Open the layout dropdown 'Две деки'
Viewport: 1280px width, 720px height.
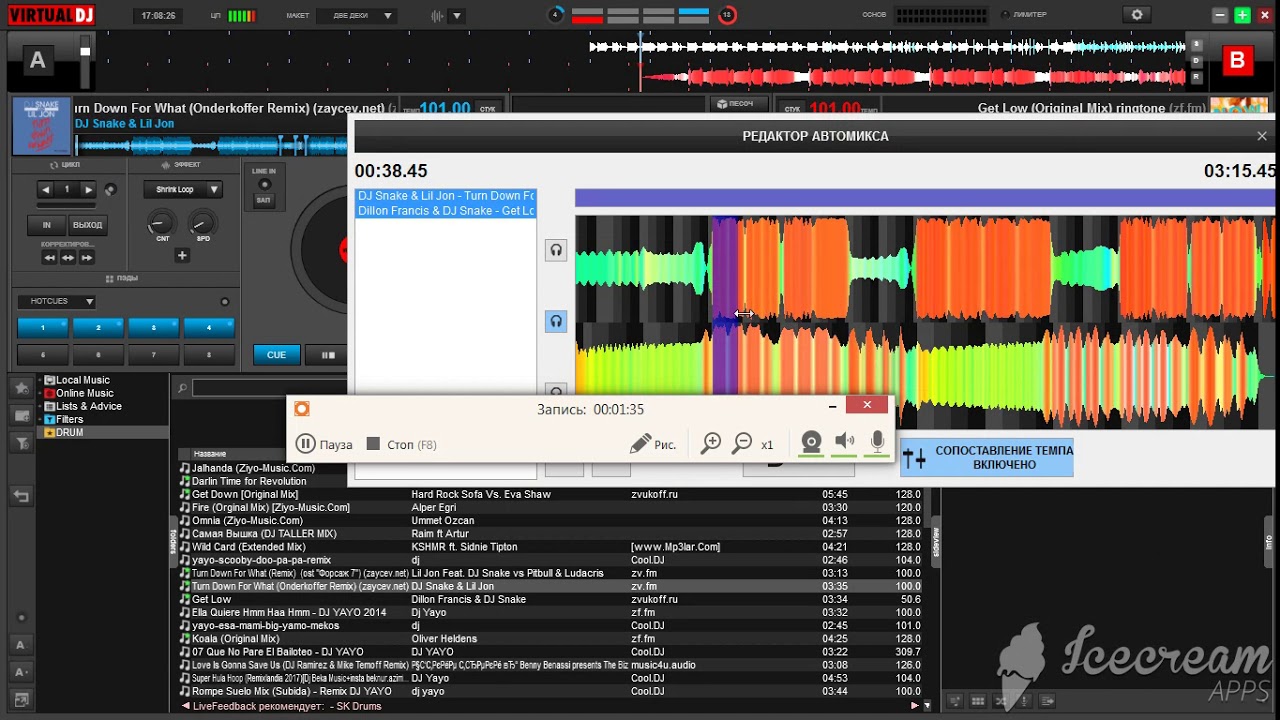pos(357,16)
